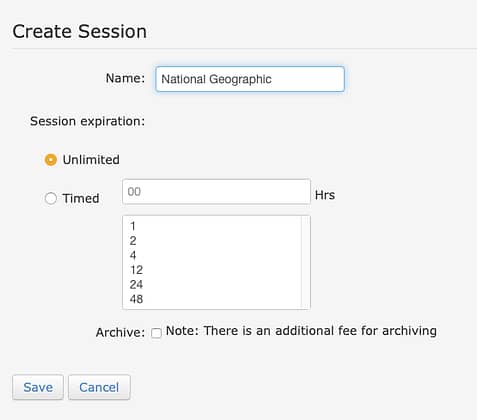
Task: Cancel session creation
Action: click(99, 387)
